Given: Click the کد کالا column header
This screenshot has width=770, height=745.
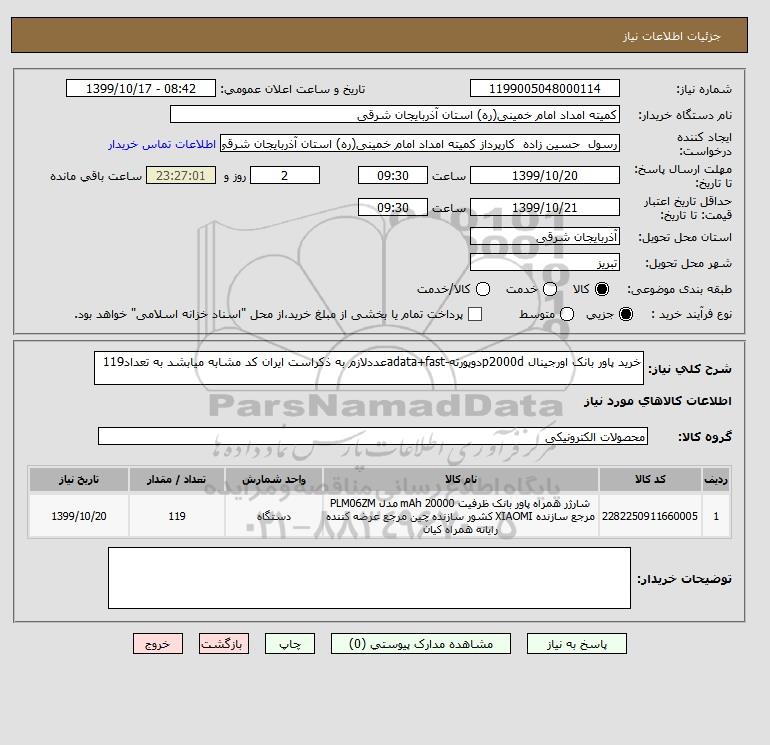Looking at the screenshot, I should coord(650,479).
